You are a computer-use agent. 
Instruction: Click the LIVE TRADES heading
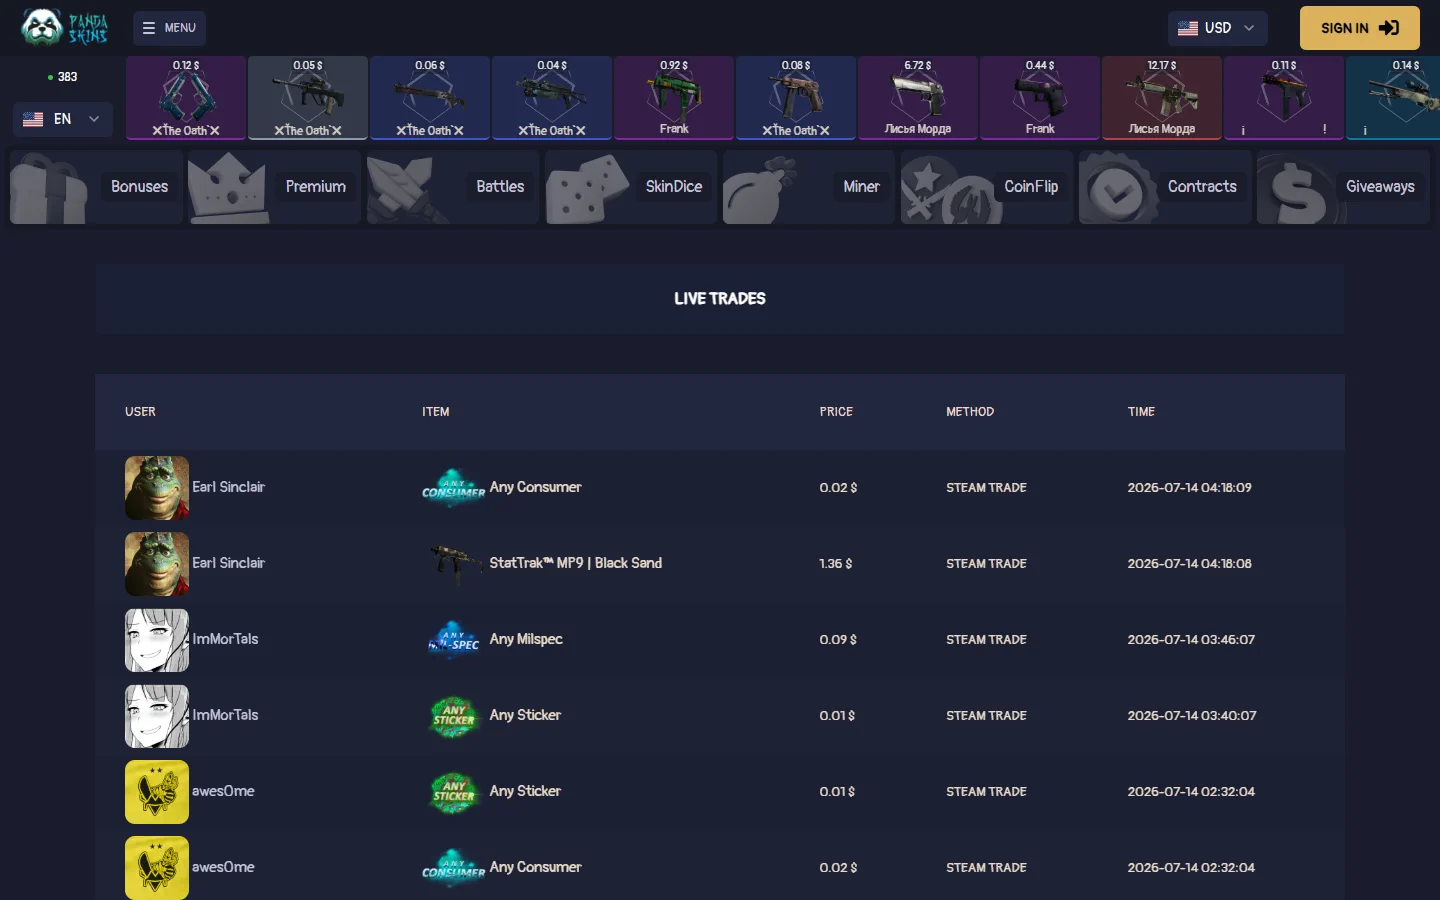point(720,299)
